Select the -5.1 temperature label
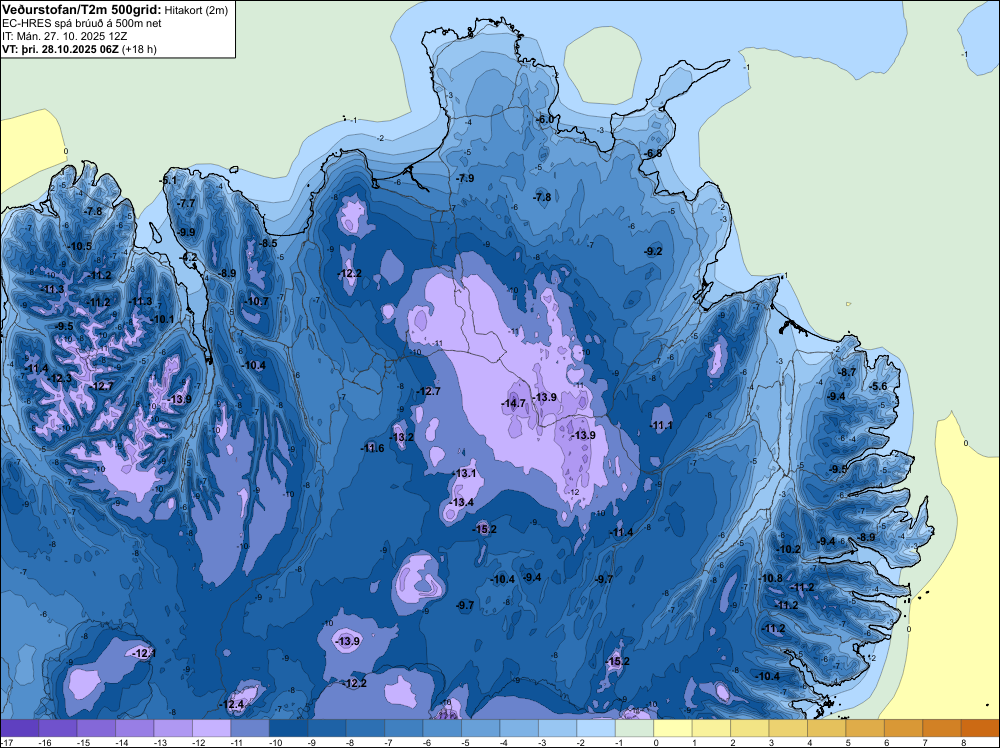The width and height of the screenshot is (1000, 748). [168, 180]
